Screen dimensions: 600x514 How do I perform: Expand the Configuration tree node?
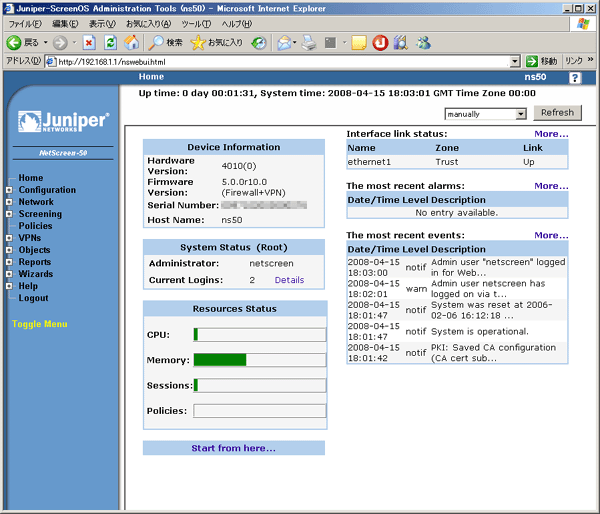(10, 190)
